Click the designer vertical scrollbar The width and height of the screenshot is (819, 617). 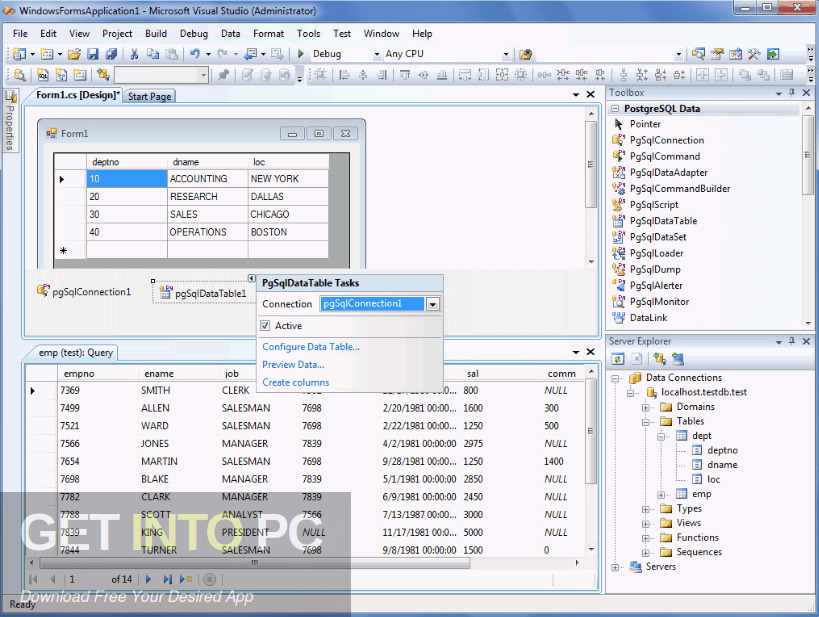[591, 164]
